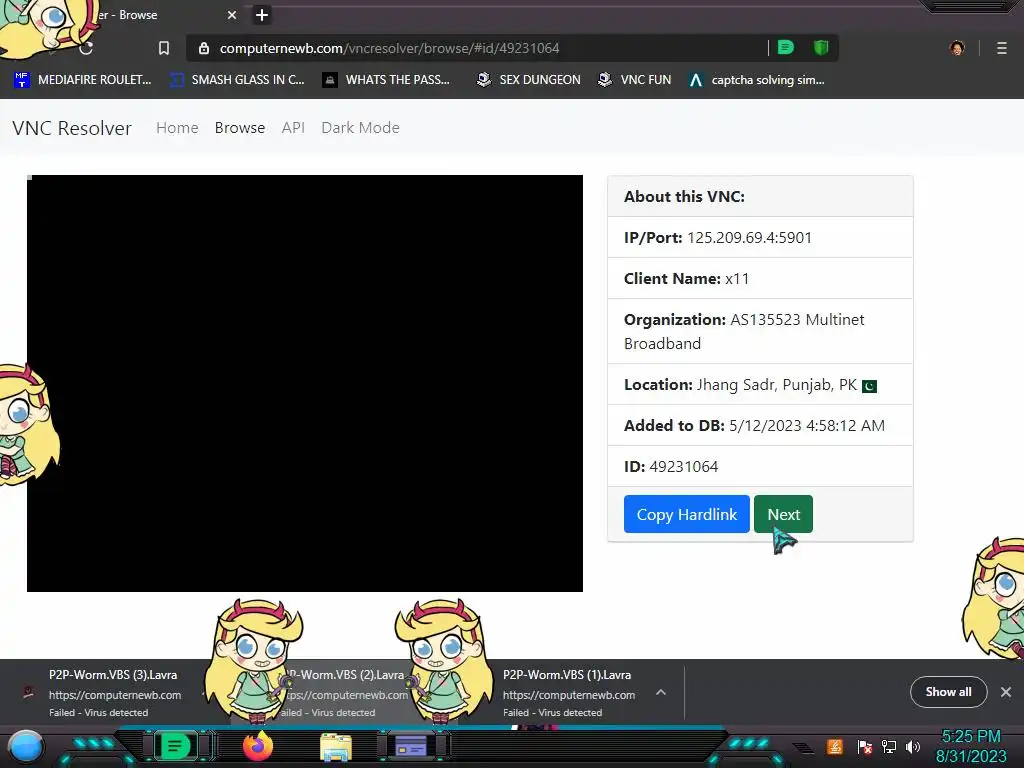Click the VNC Resolver brand title

pyautogui.click(x=72, y=128)
